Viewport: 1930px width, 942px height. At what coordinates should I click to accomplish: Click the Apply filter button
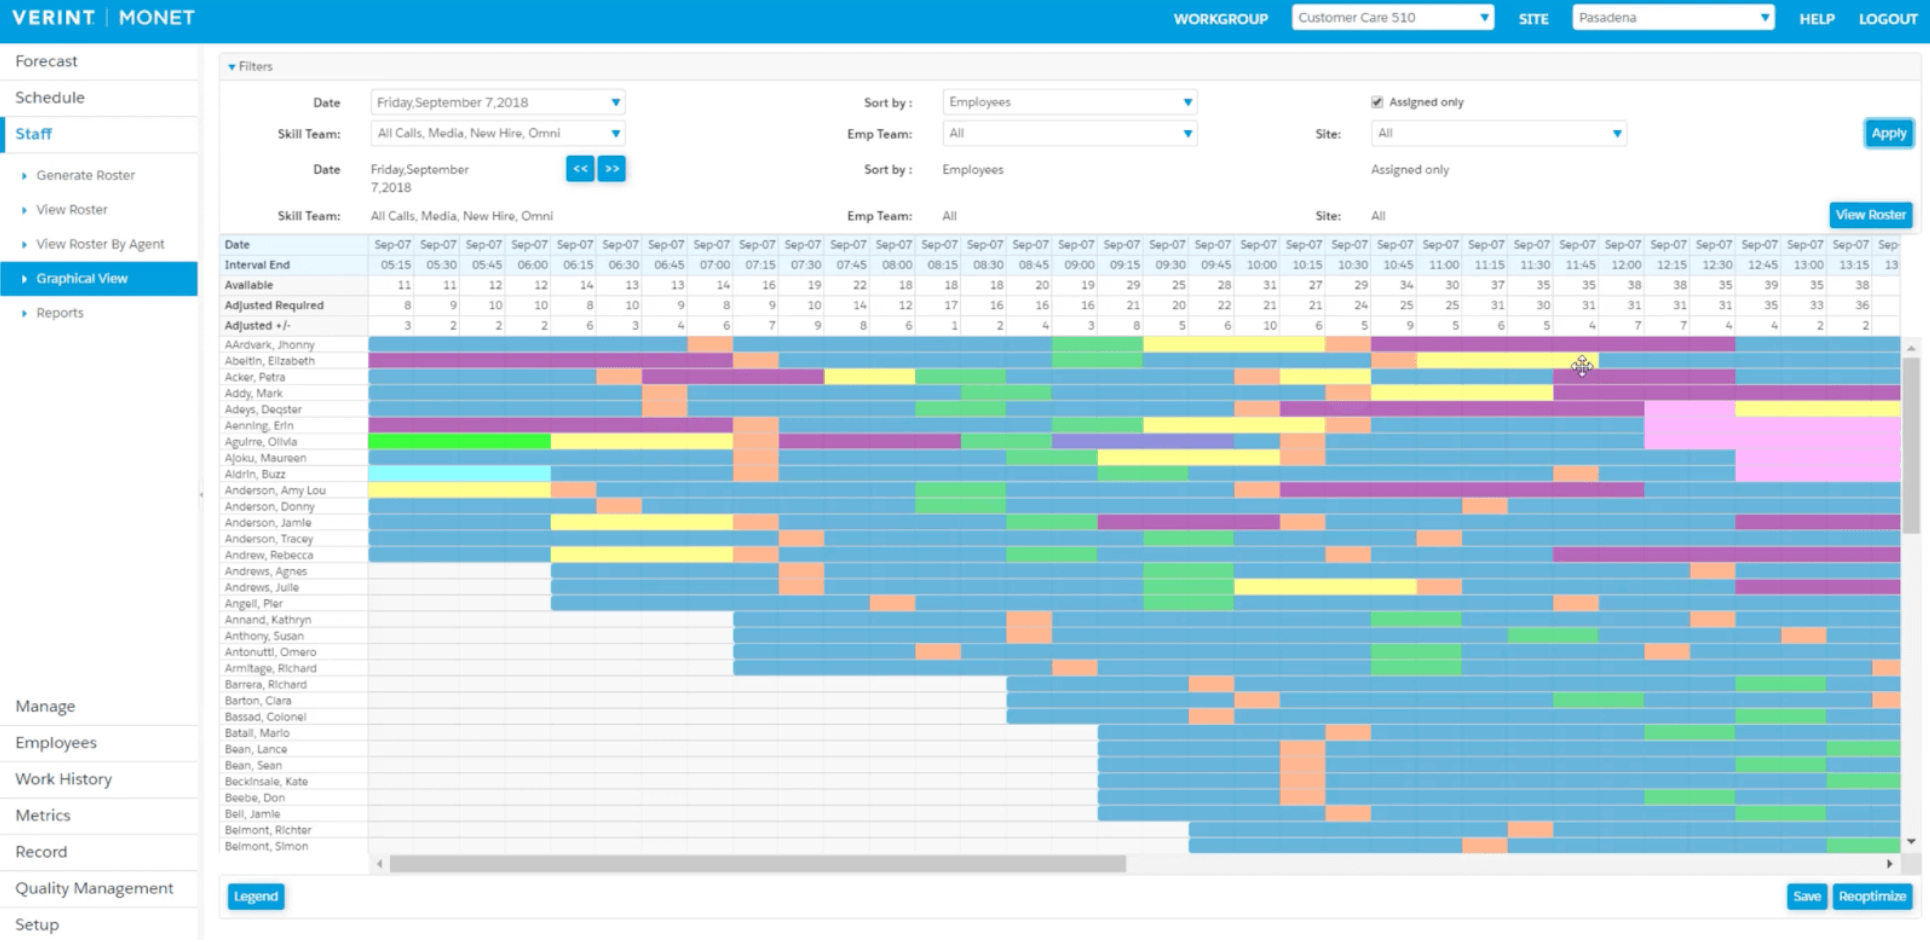pyautogui.click(x=1888, y=134)
